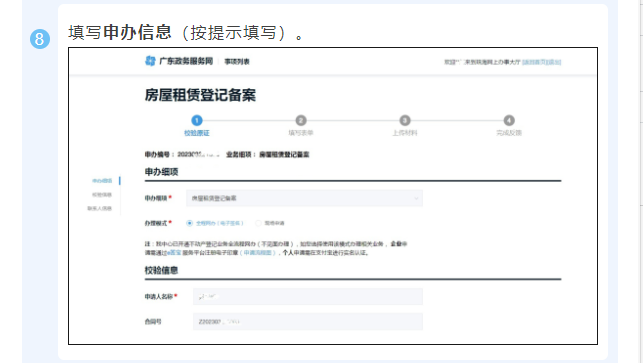The image size is (643, 363).
Task: Choose the 全程网办（电子签章）radio option
Action: tap(189, 223)
